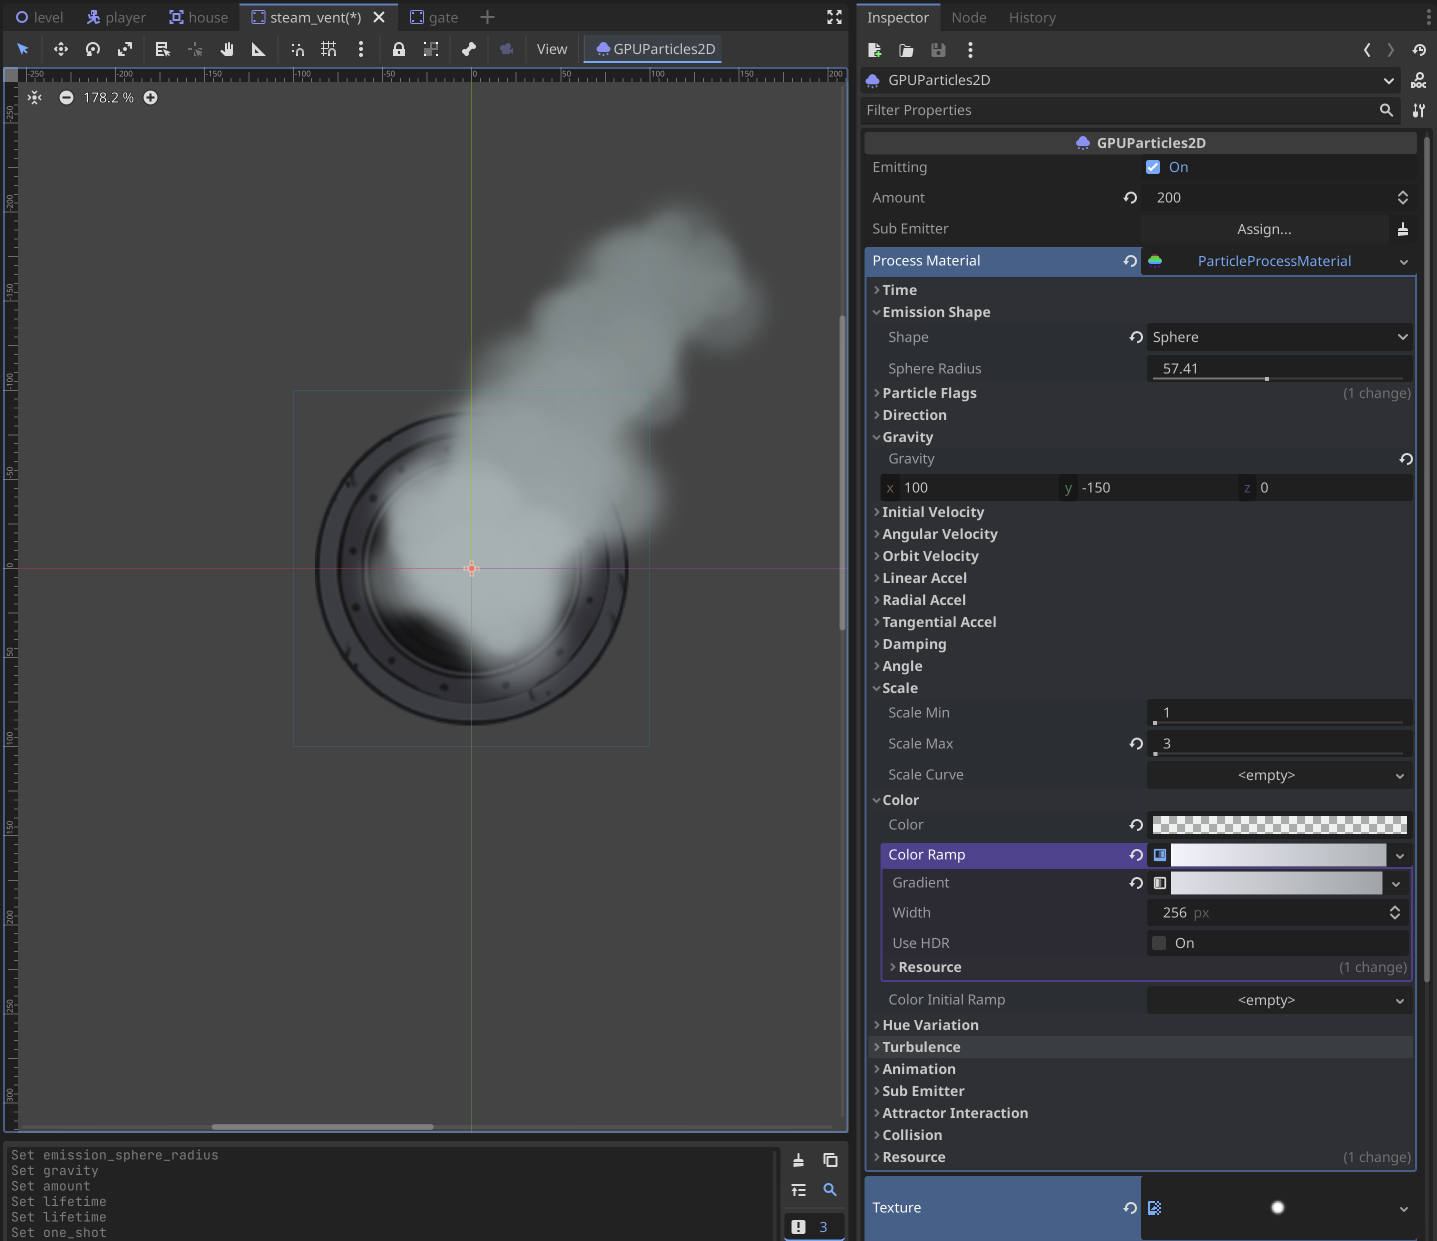Open Color Initial Ramp empty dropdown
This screenshot has width=1437, height=1241.
coord(1280,1000)
